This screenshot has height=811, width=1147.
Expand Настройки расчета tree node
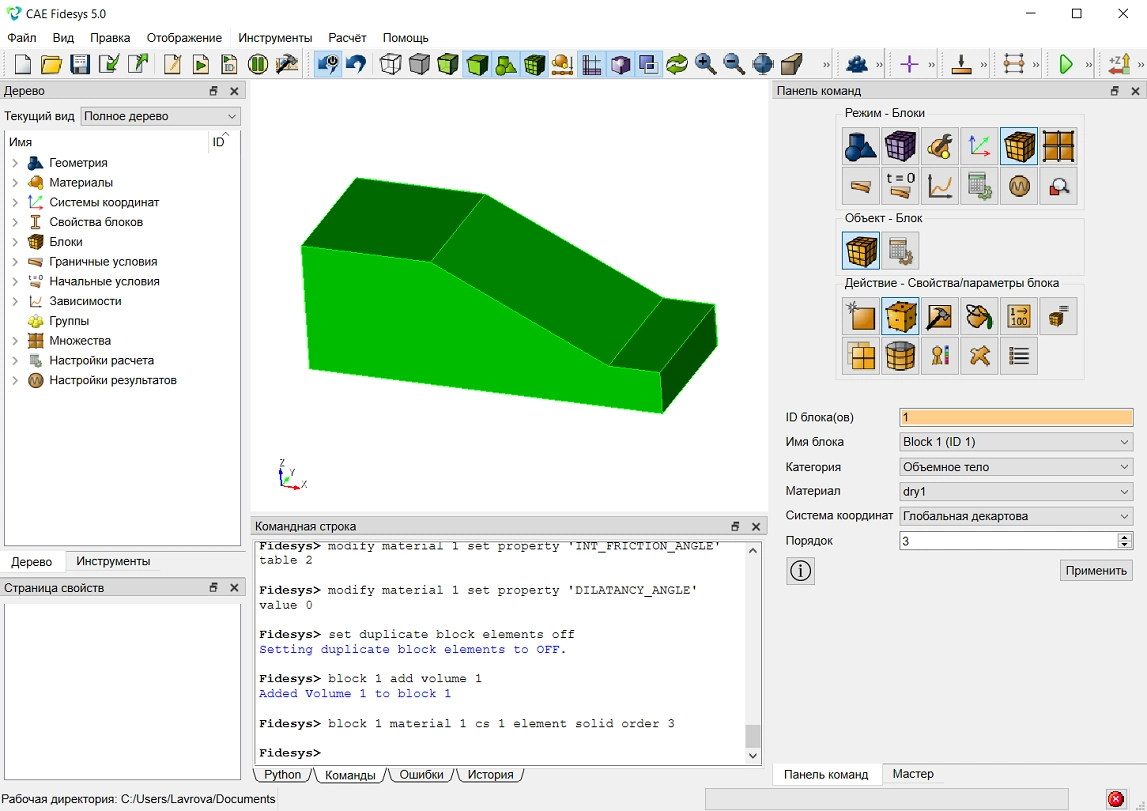[x=15, y=361]
